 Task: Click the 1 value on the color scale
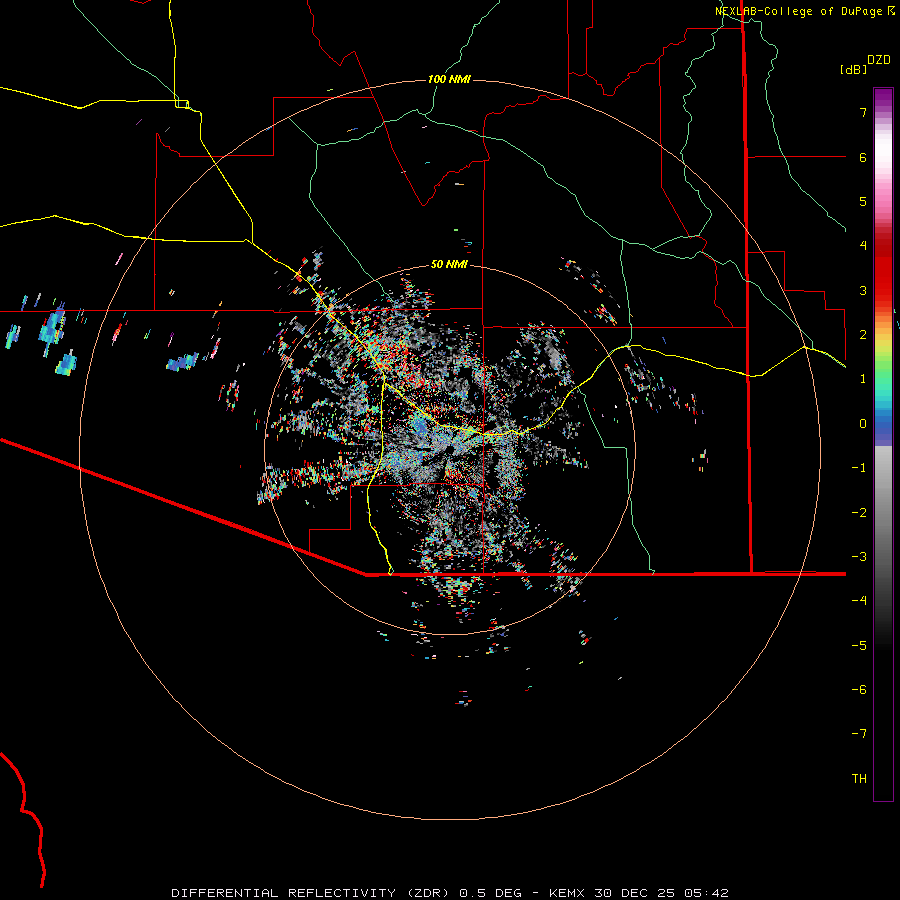click(863, 379)
